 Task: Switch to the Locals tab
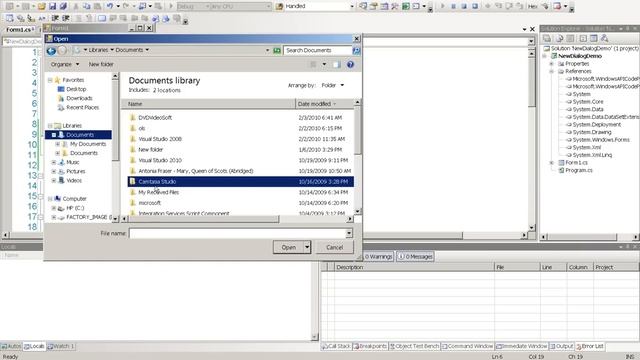(x=34, y=347)
